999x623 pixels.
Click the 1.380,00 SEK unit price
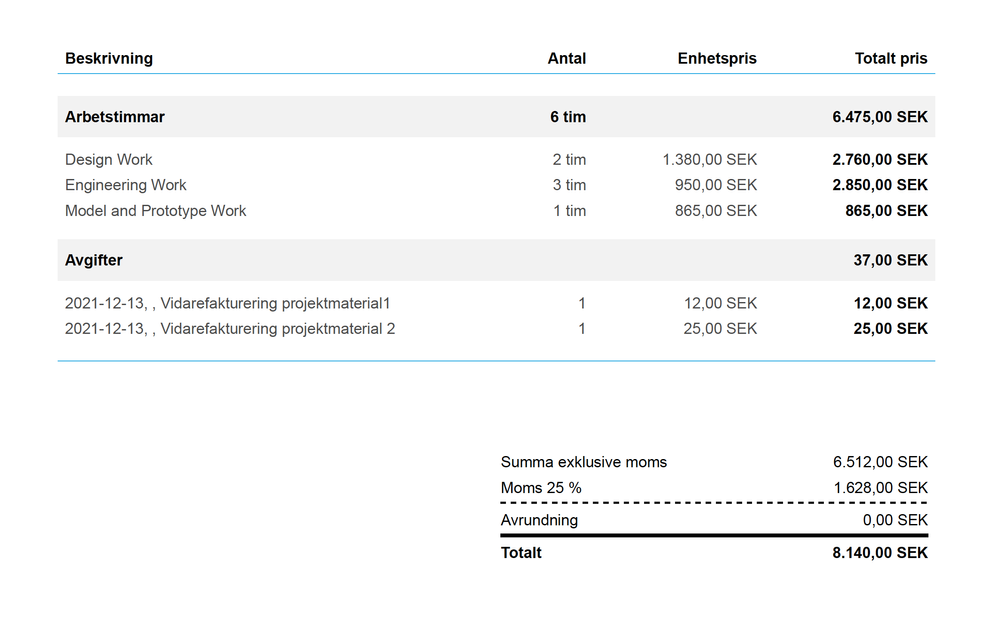click(x=710, y=159)
